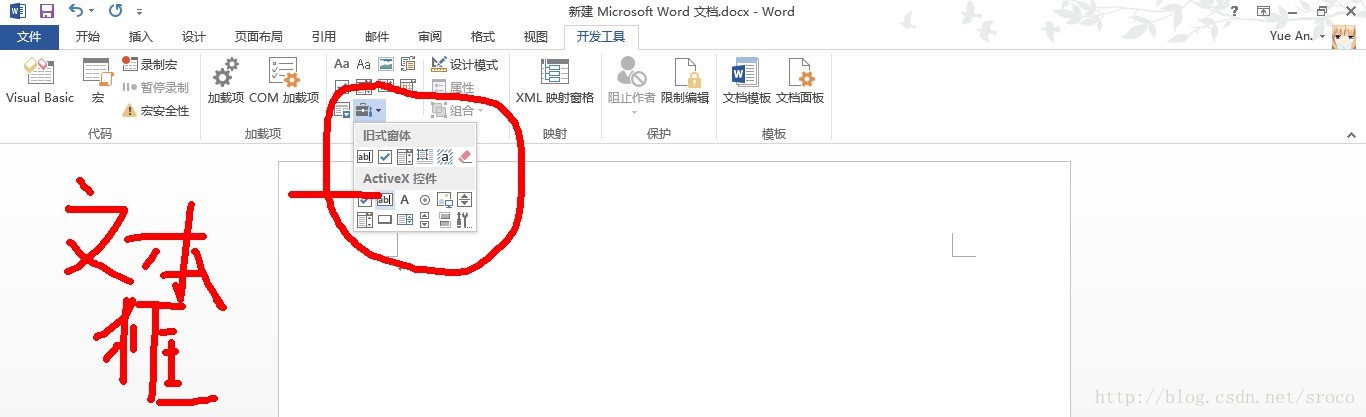Viewport: 1366px width, 417px height.
Task: Insert ActiveX combo box control
Action: [x=365, y=220]
